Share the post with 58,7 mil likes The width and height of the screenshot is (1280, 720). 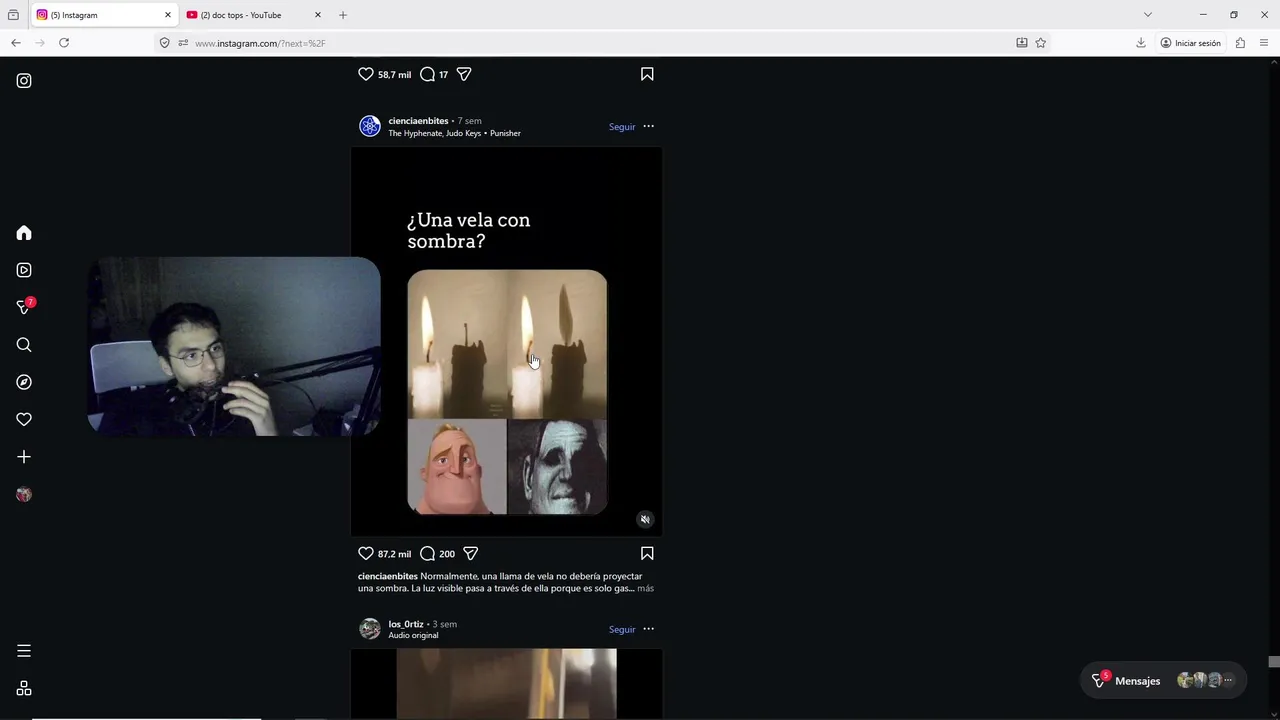coord(464,74)
